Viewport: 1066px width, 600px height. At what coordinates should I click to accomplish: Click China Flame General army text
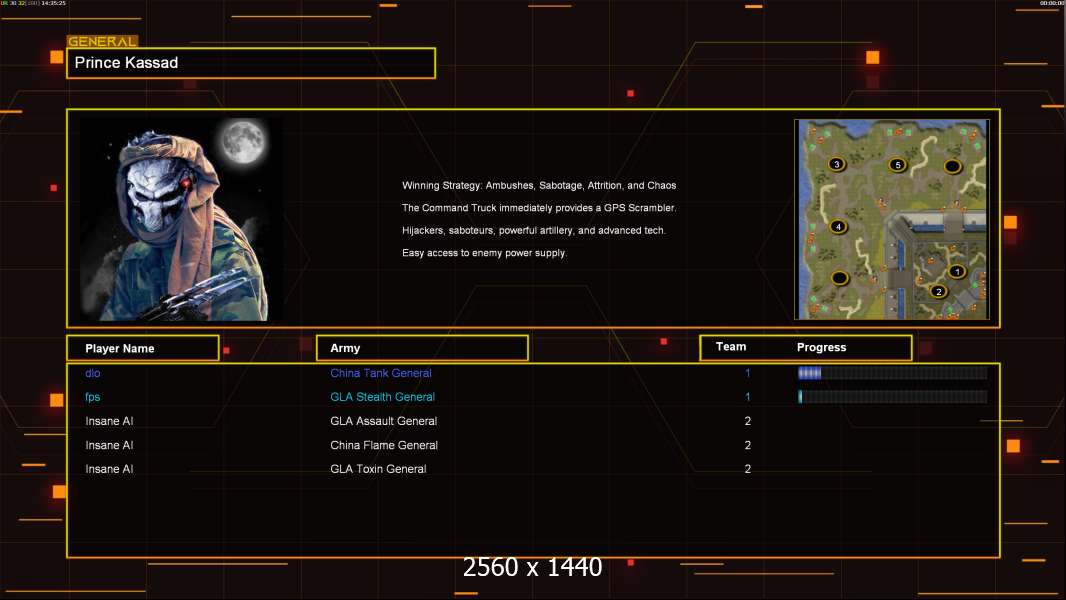pos(384,445)
